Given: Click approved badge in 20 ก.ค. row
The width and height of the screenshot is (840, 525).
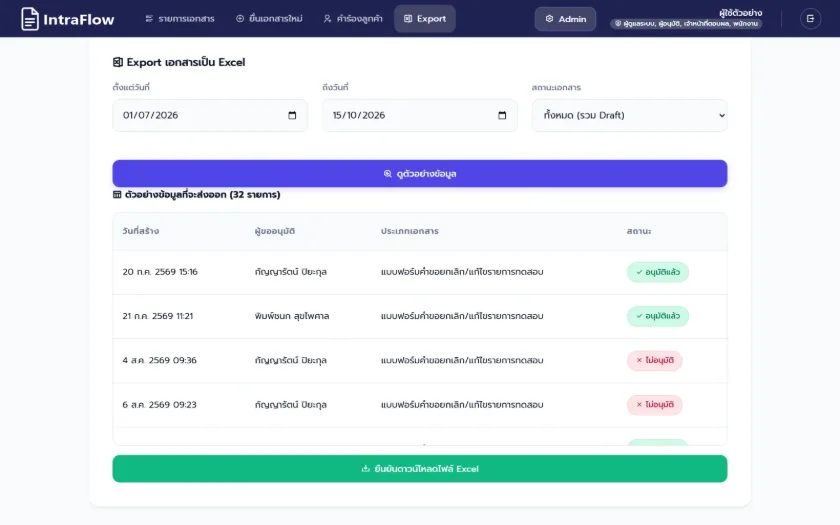Looking at the screenshot, I should pos(657,272).
